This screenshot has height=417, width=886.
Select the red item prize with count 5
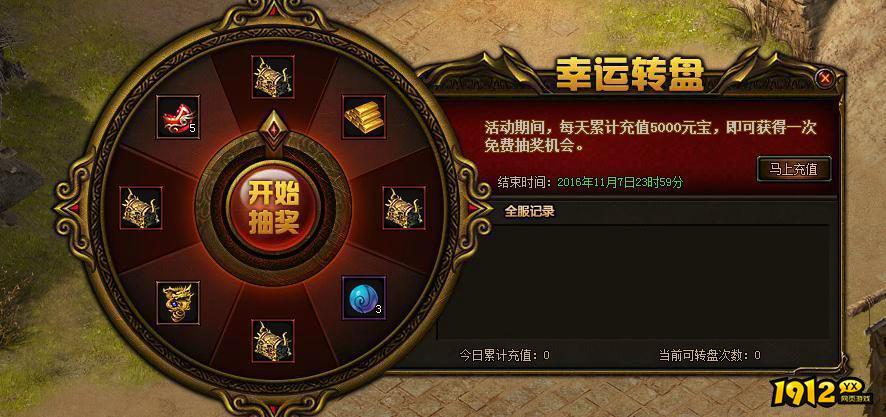click(x=178, y=116)
